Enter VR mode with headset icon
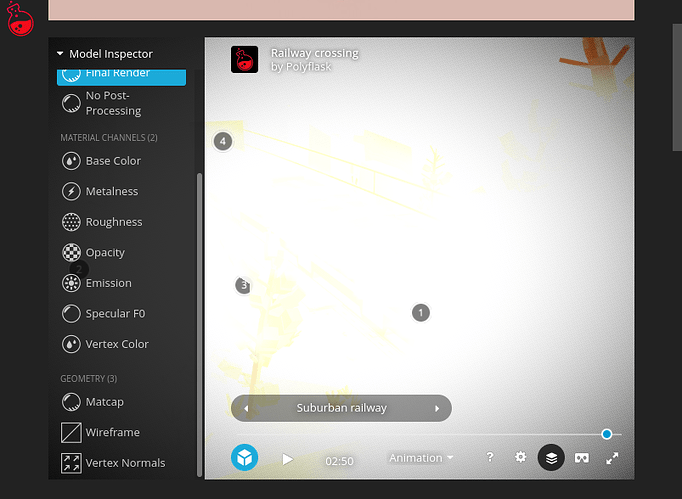Image resolution: width=682 pixels, height=499 pixels. [582, 458]
